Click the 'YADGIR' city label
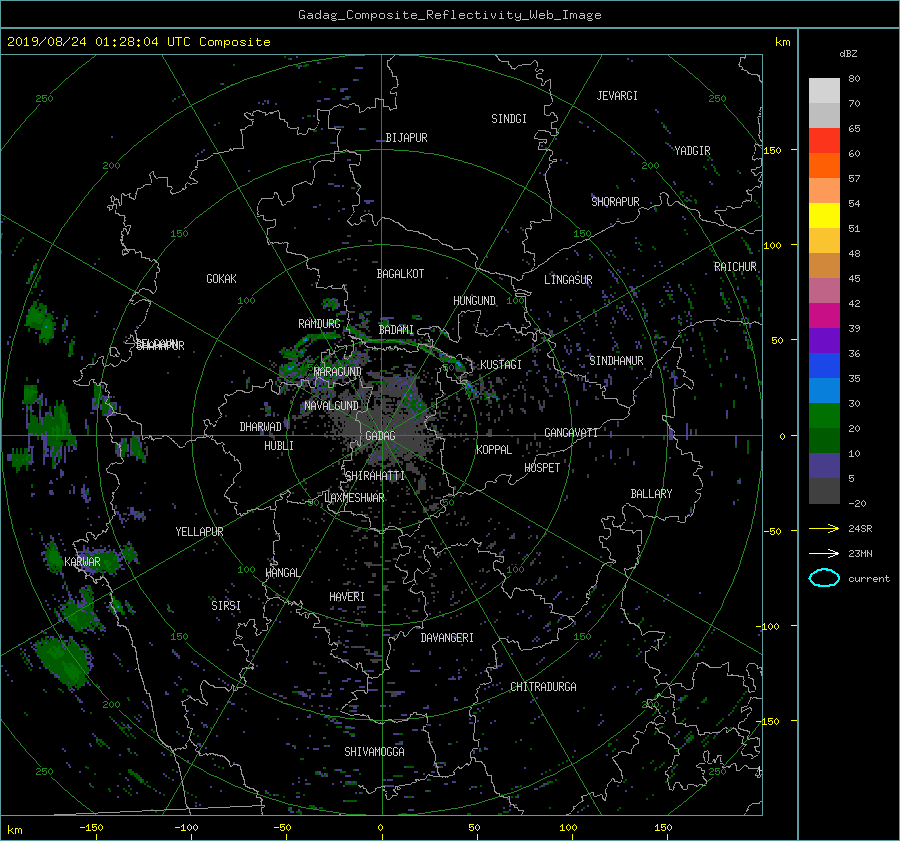Image resolution: width=900 pixels, height=841 pixels. pyautogui.click(x=692, y=151)
